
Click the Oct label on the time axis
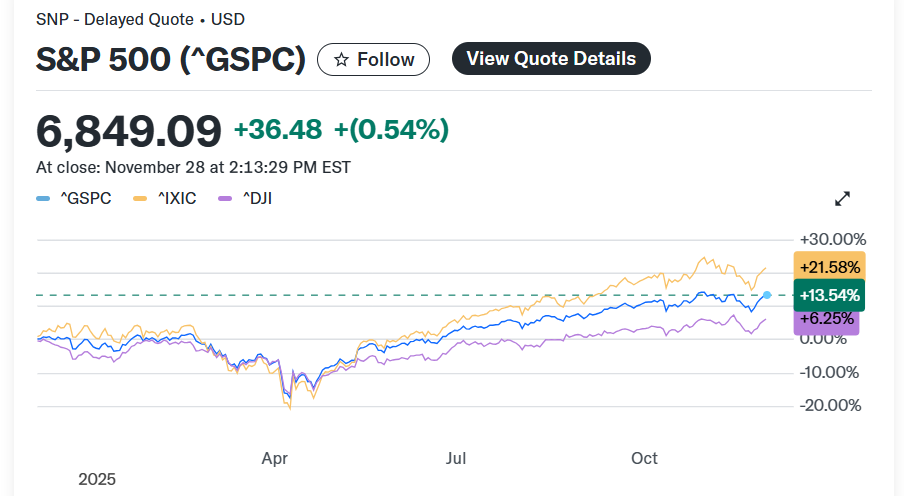point(645,458)
